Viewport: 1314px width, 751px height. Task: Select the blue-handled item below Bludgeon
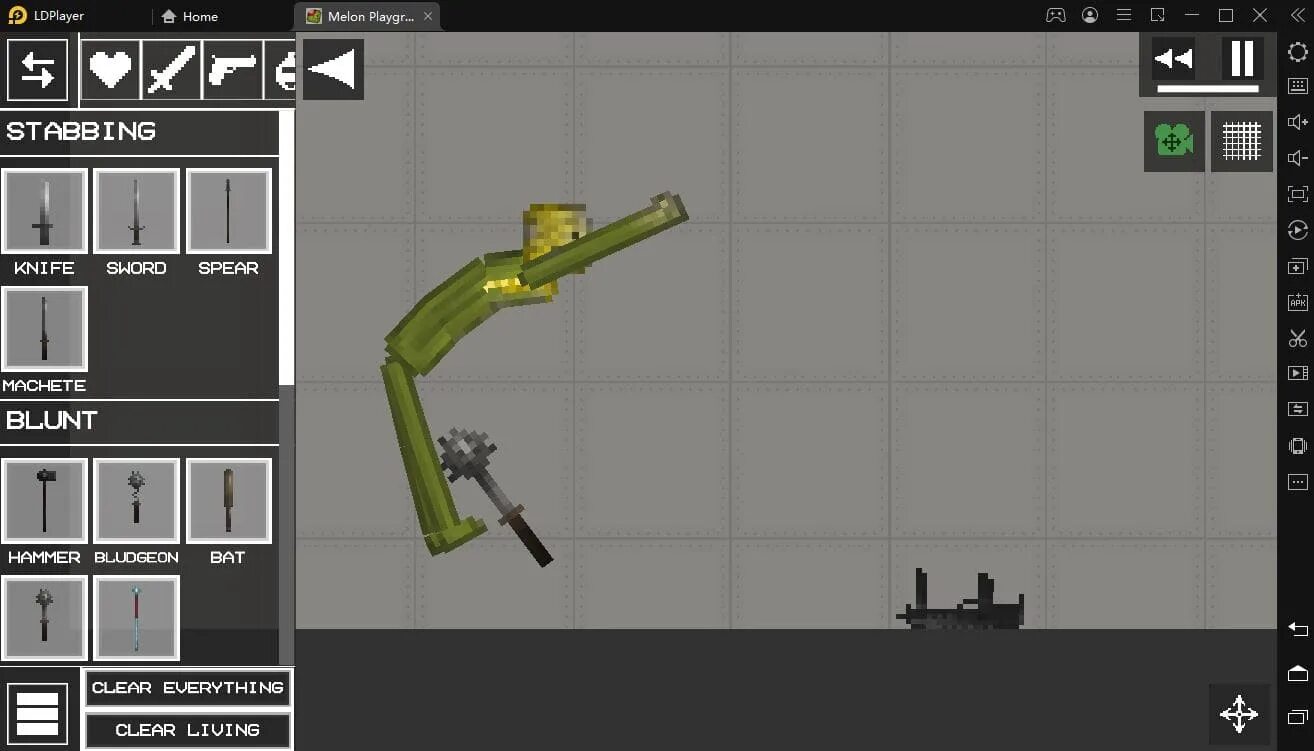pyautogui.click(x=136, y=618)
